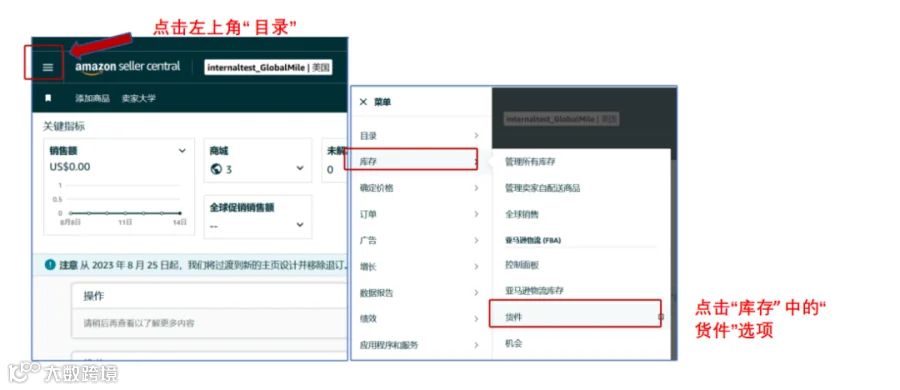Select 管理卖家自配送商品 in submenu
The width and height of the screenshot is (900, 390).
[x=542, y=188]
